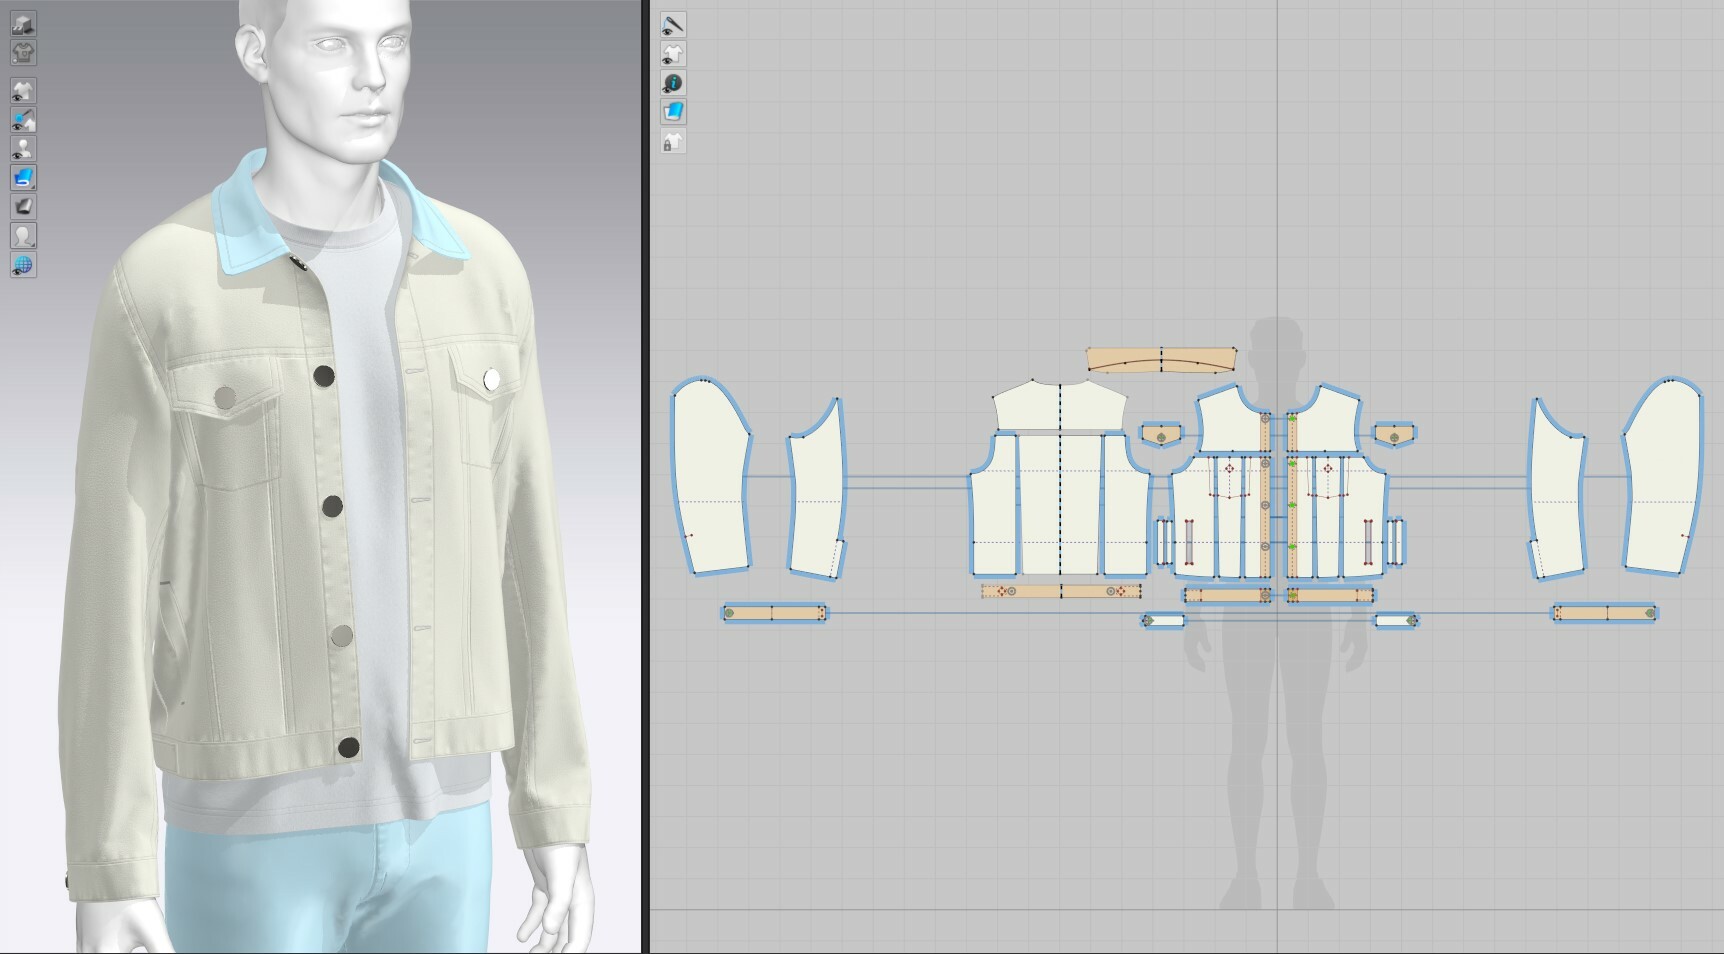Expand the avatar display icon flyout options
The image size is (1724, 954).
(x=33, y=247)
